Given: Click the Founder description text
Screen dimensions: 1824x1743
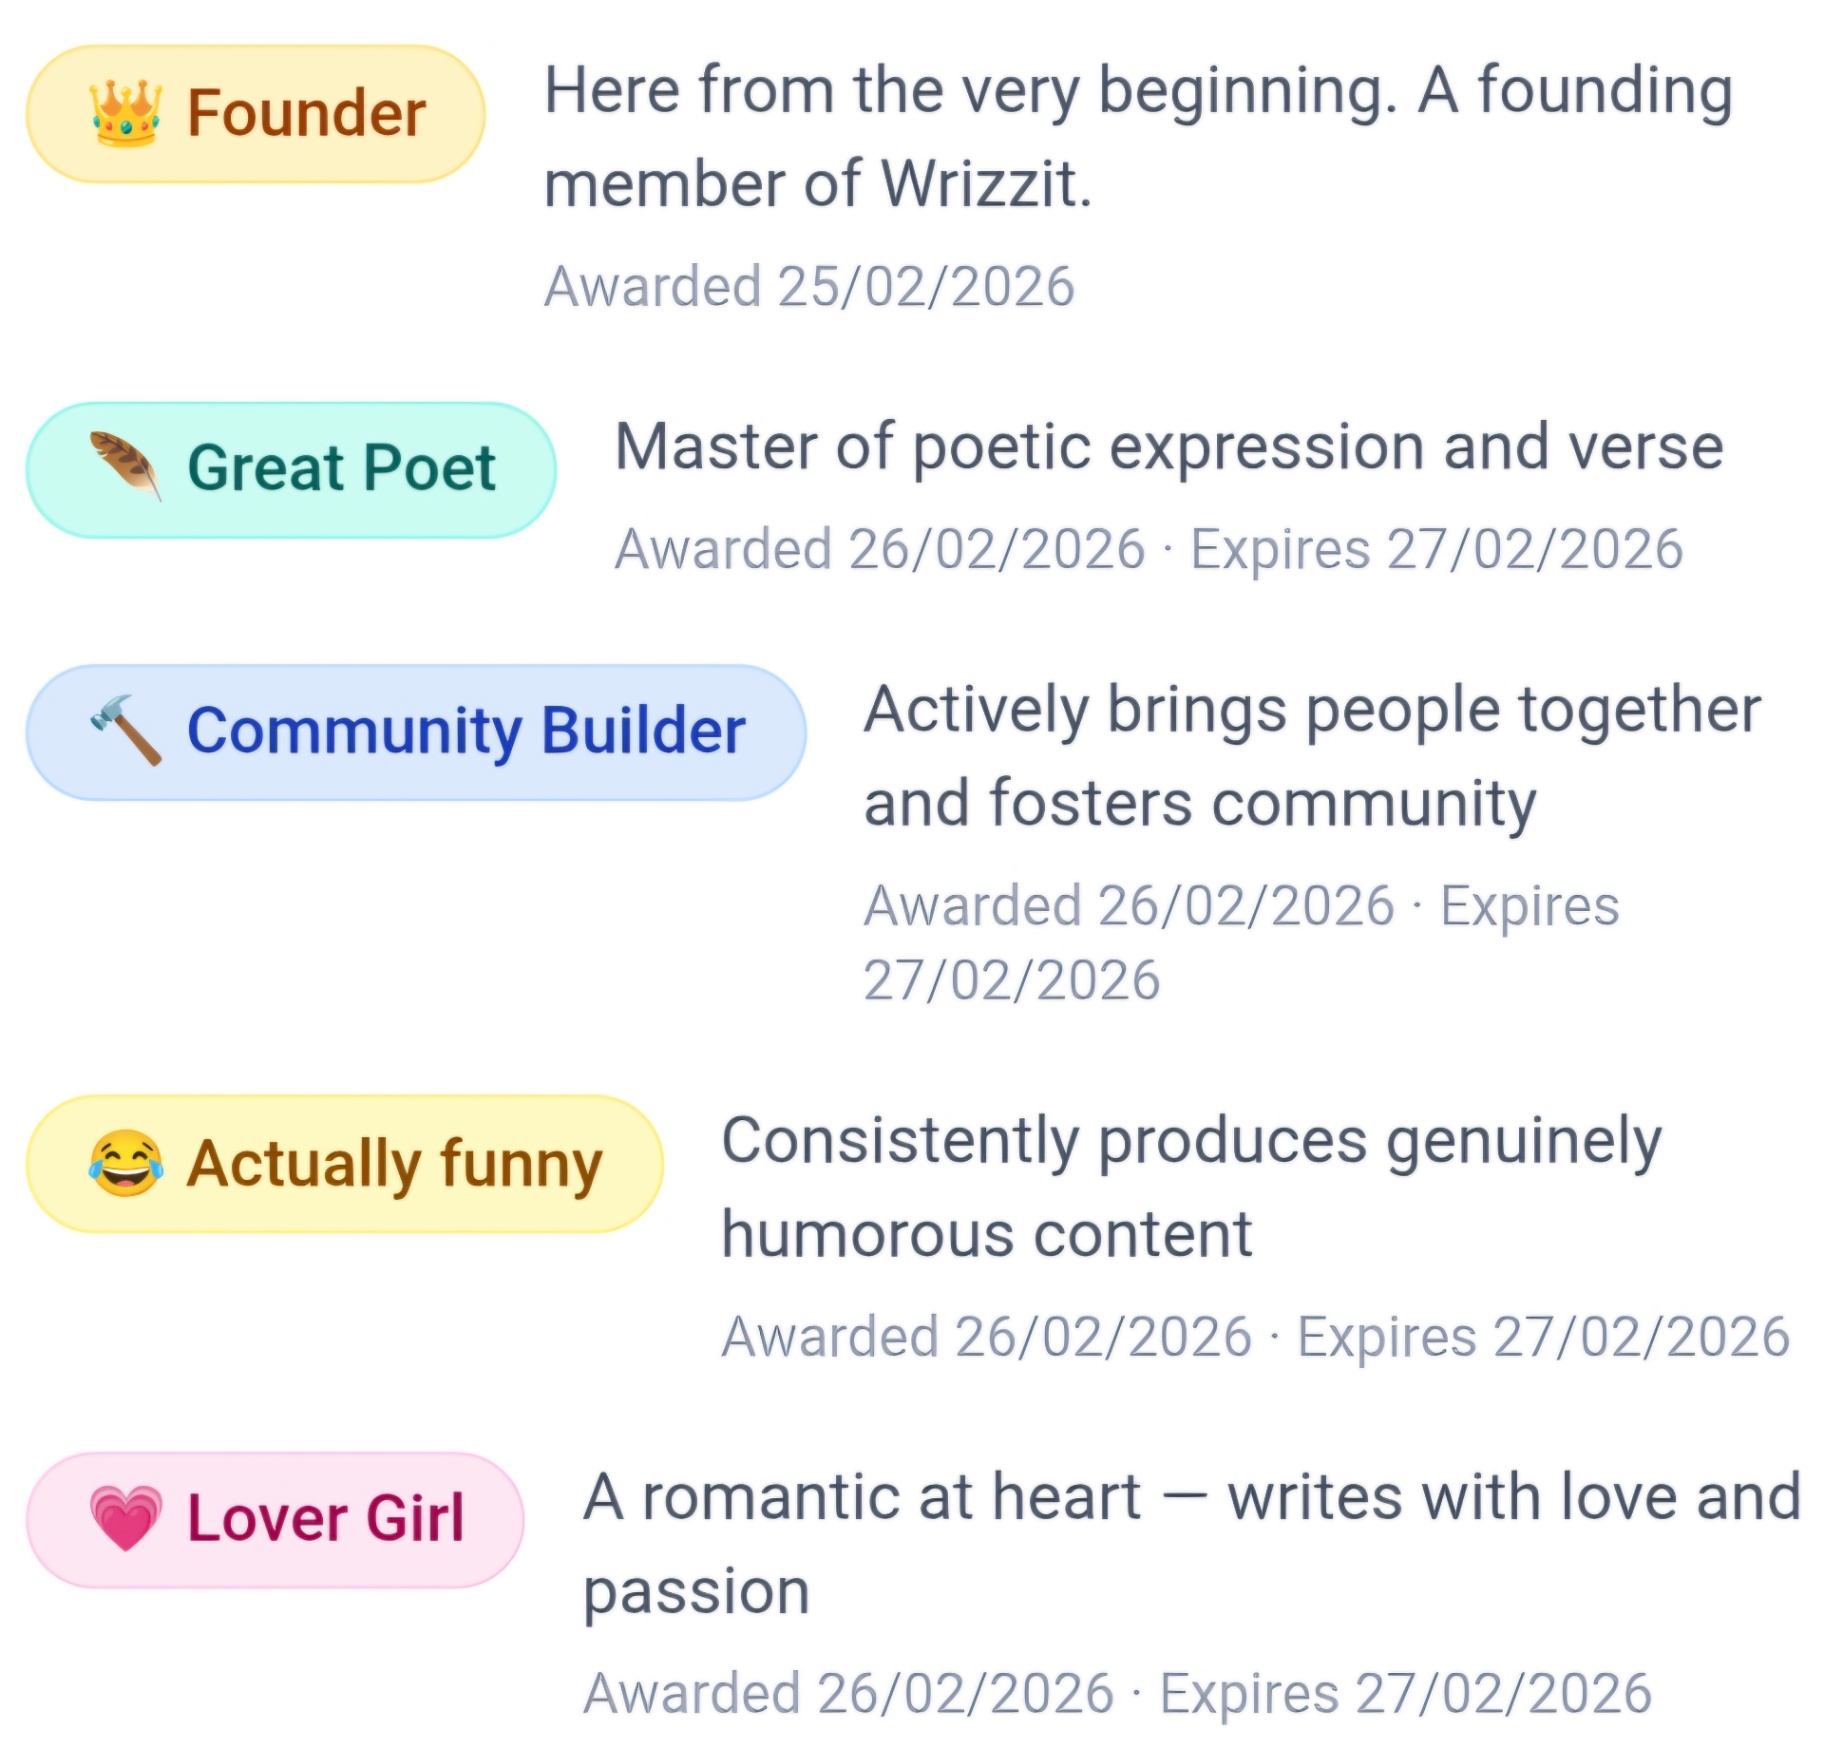Looking at the screenshot, I should coord(1138,136).
